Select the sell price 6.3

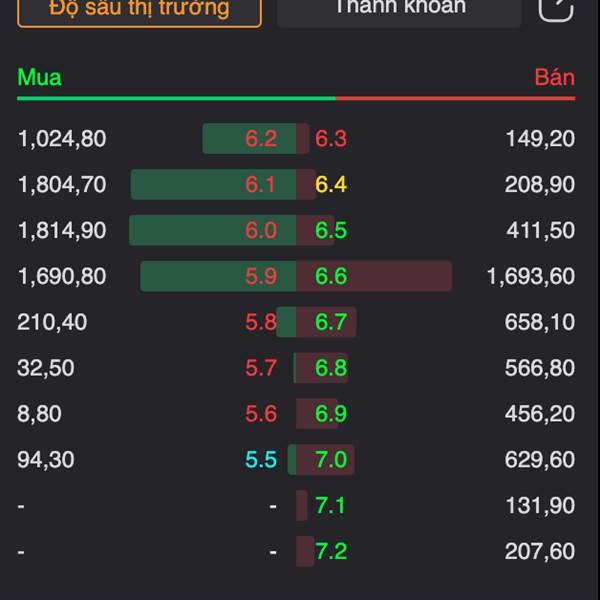tap(331, 139)
